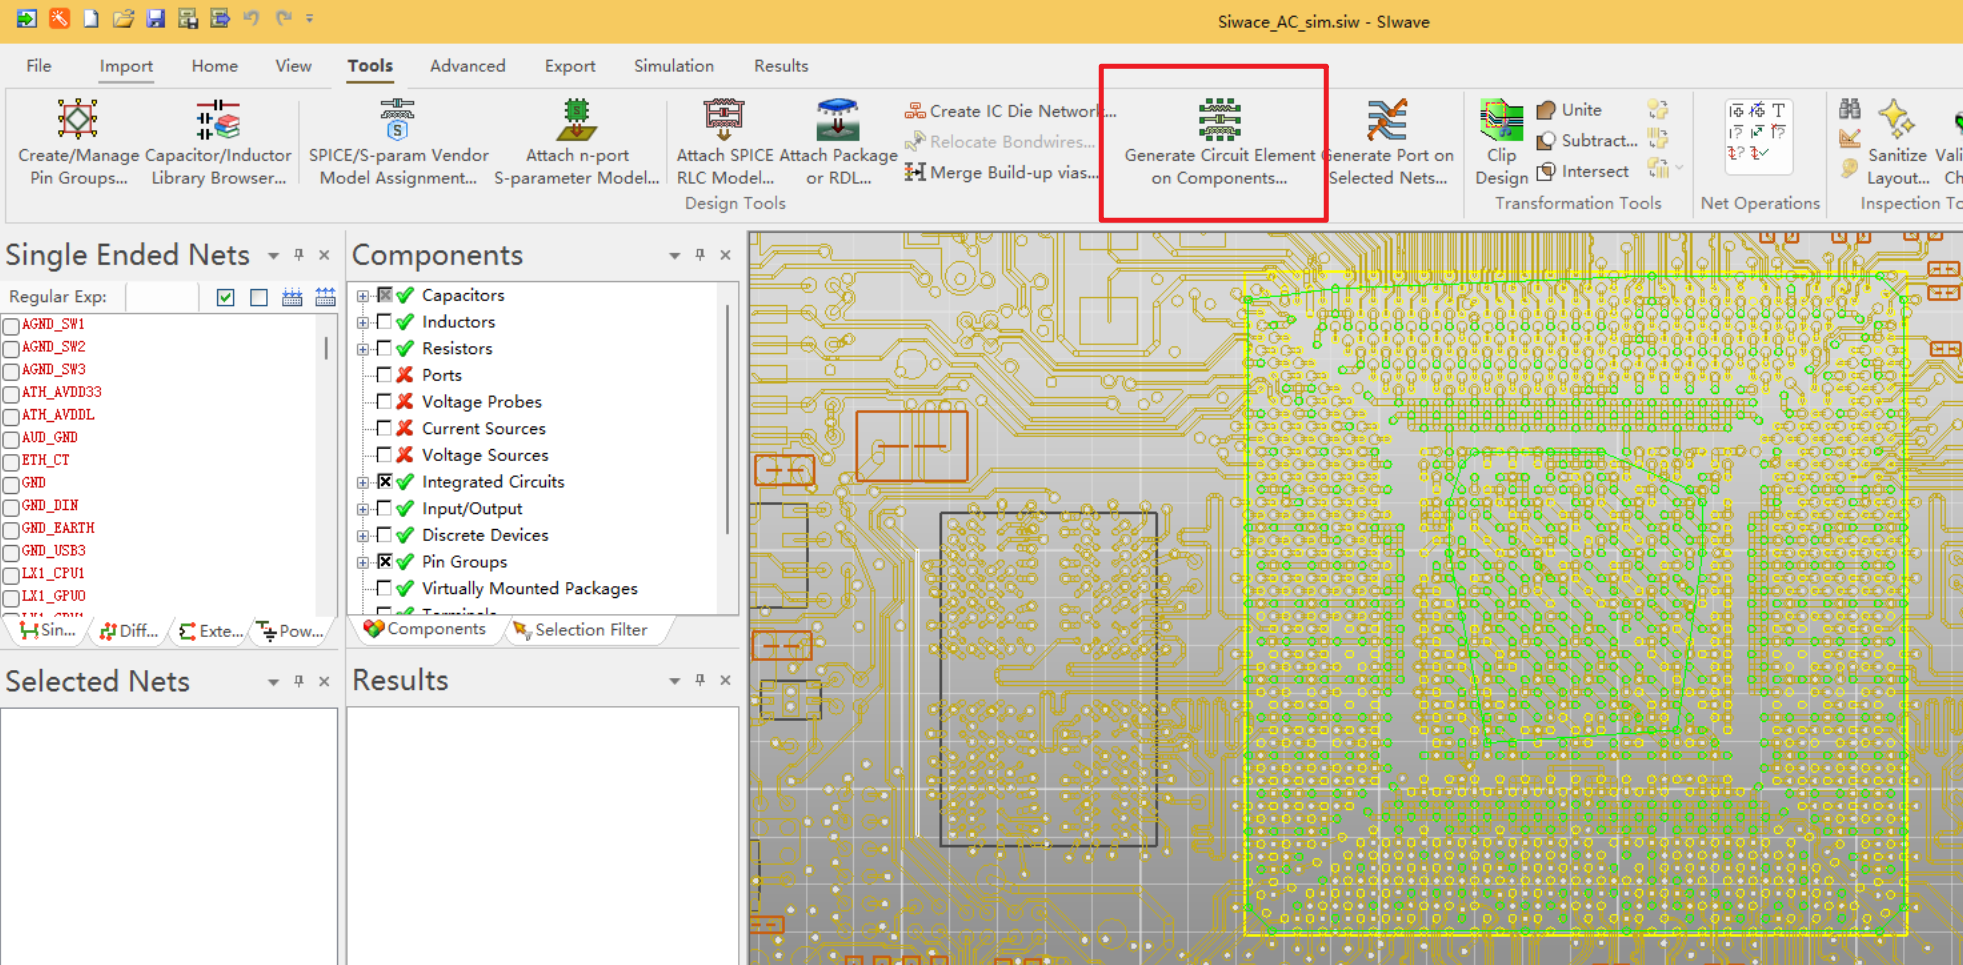1963x965 pixels.
Task: Open Generate Circuit Element on Components
Action: 1219,142
